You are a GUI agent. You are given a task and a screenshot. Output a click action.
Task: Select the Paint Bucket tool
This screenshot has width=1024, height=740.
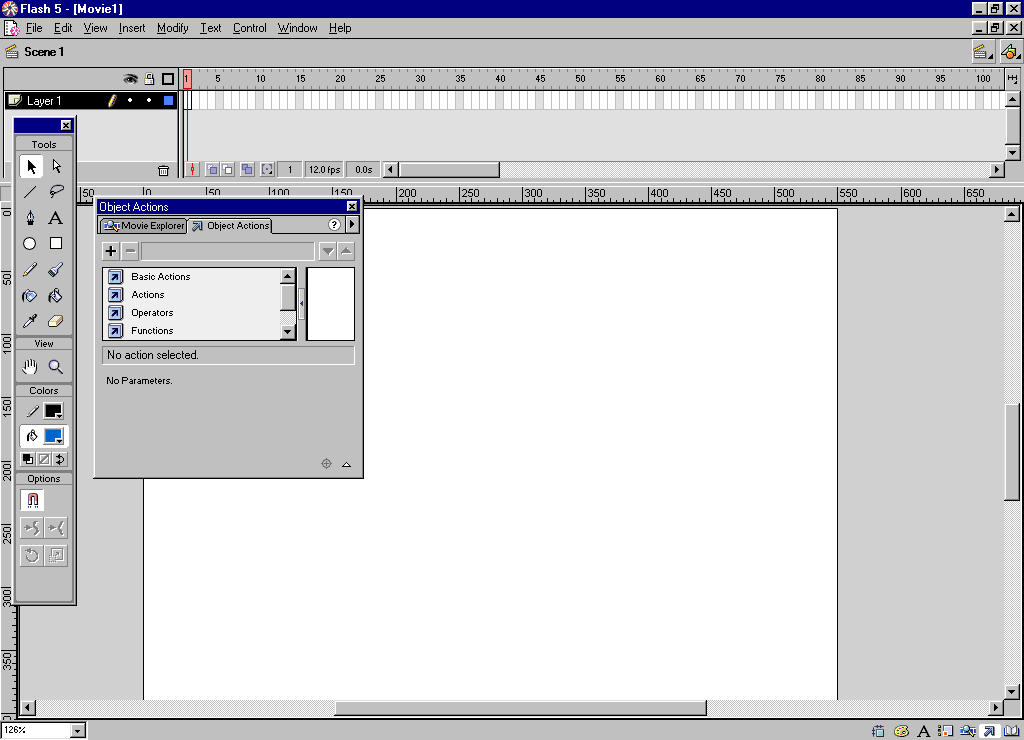(x=56, y=296)
